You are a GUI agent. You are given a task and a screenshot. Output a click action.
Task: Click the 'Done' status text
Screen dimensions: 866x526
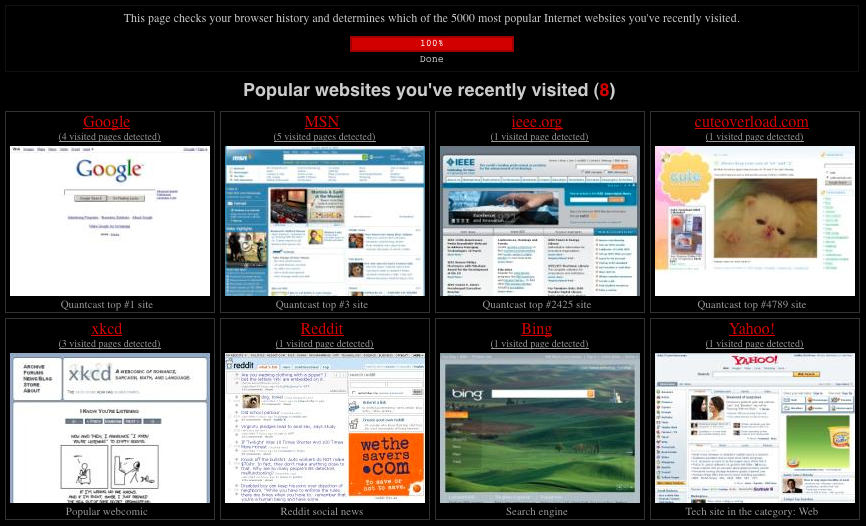coord(432,59)
